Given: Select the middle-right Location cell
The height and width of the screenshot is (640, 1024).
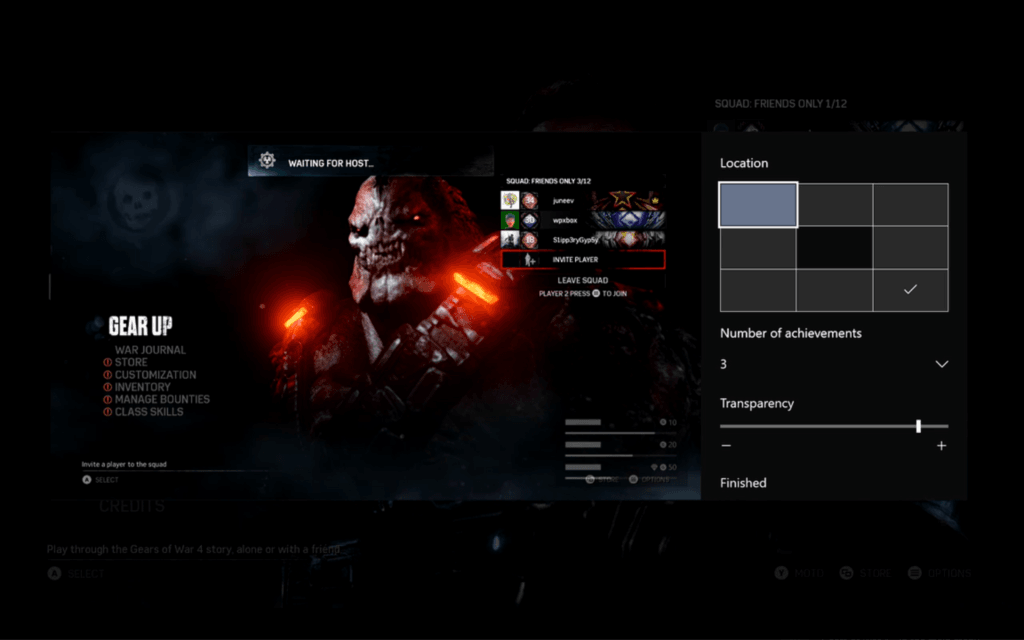Looking at the screenshot, I should tap(910, 248).
